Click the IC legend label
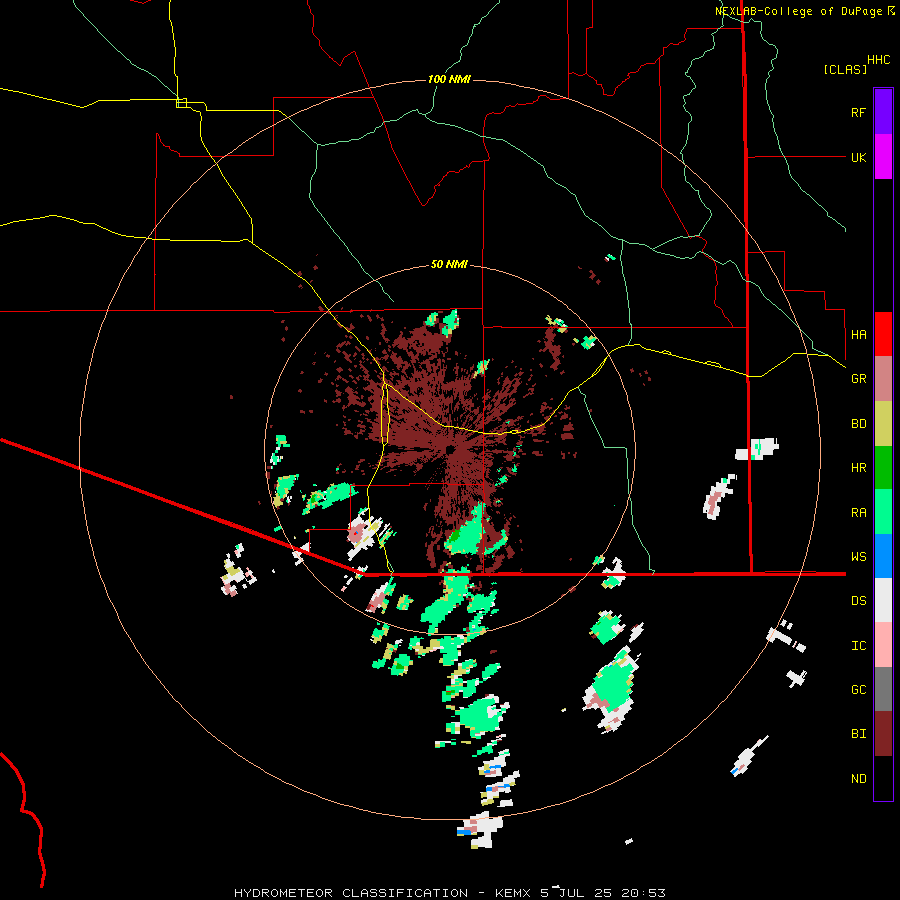The width and height of the screenshot is (900, 900). (x=858, y=645)
